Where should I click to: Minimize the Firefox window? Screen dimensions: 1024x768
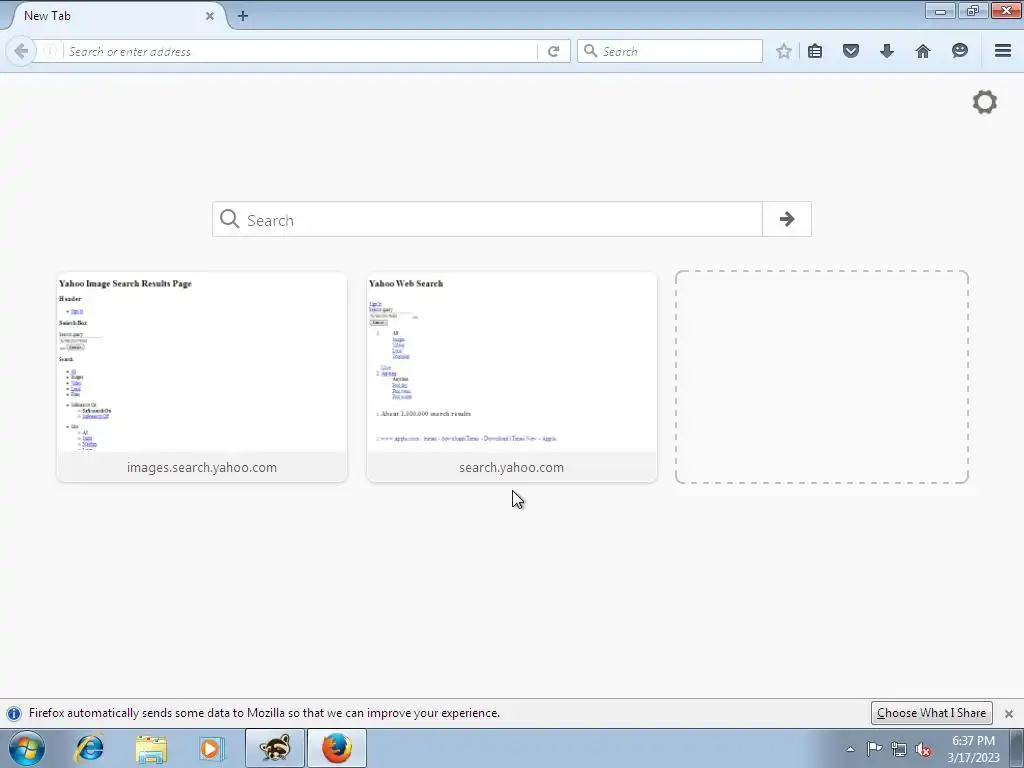940,10
